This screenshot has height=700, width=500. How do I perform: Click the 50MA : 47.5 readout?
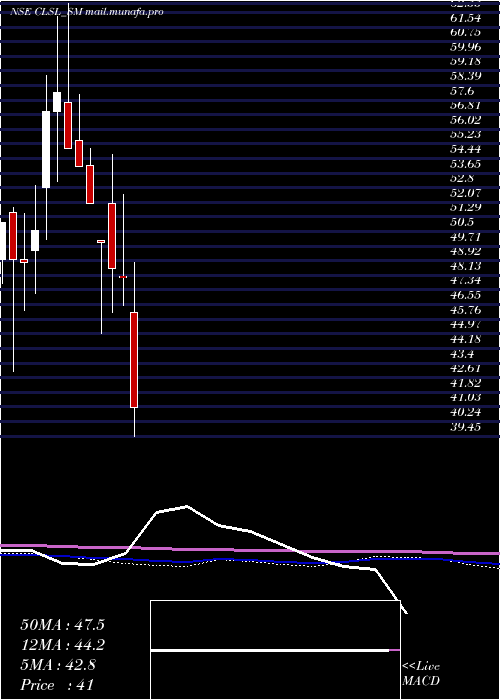63,625
